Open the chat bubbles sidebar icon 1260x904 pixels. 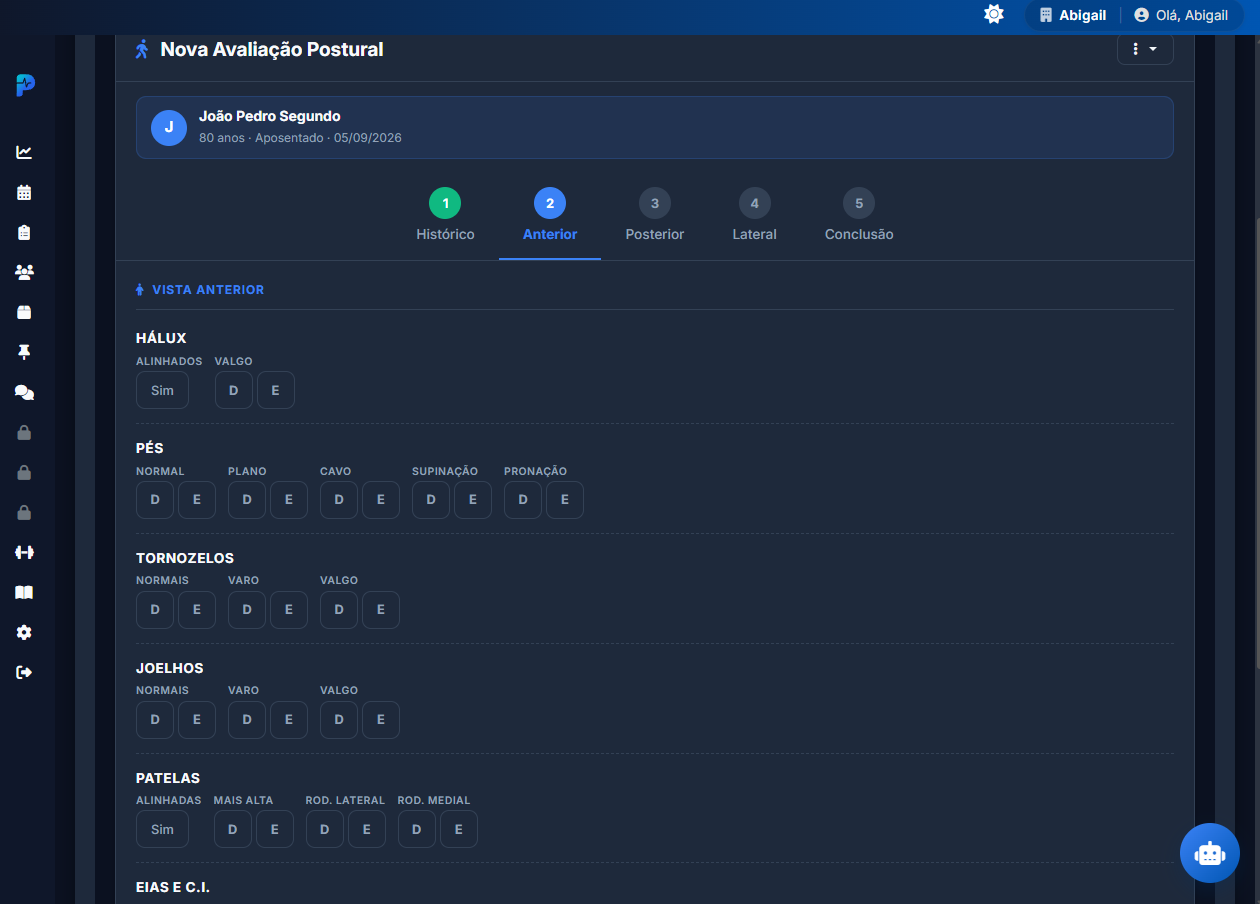[x=24, y=393]
